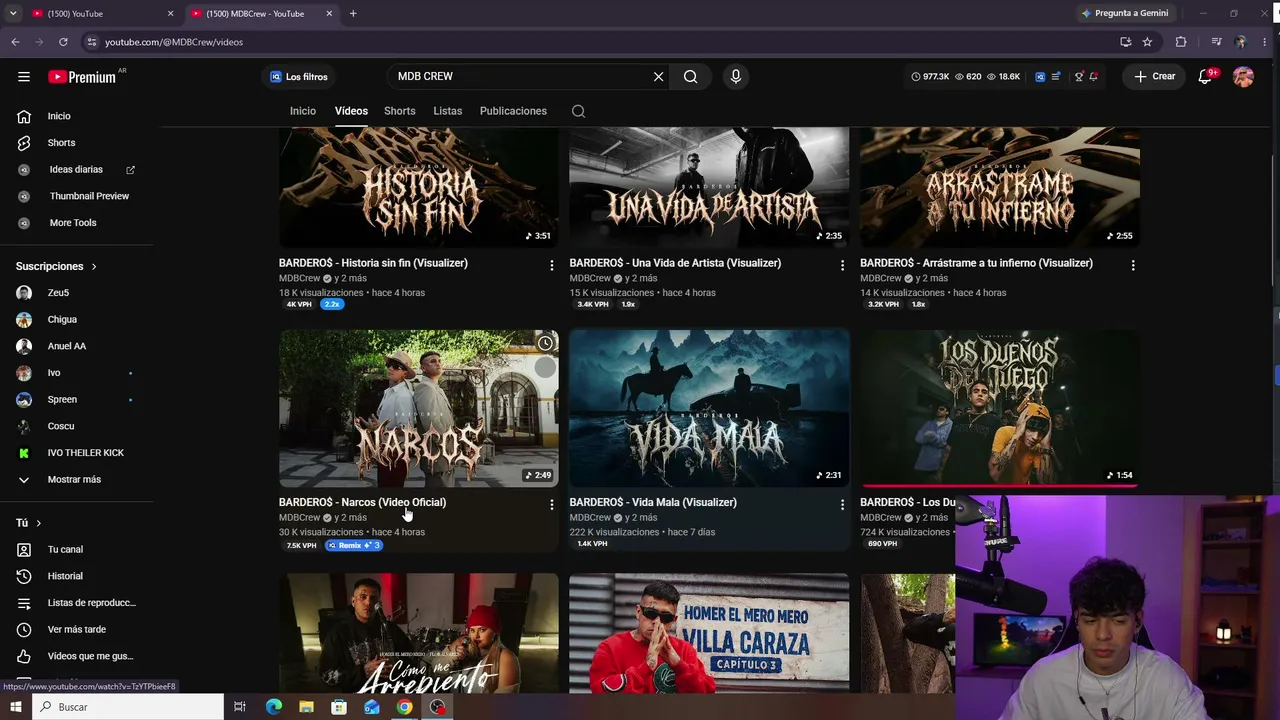The image size is (1280, 720).
Task: Open the Los filtros button
Action: [x=299, y=77]
